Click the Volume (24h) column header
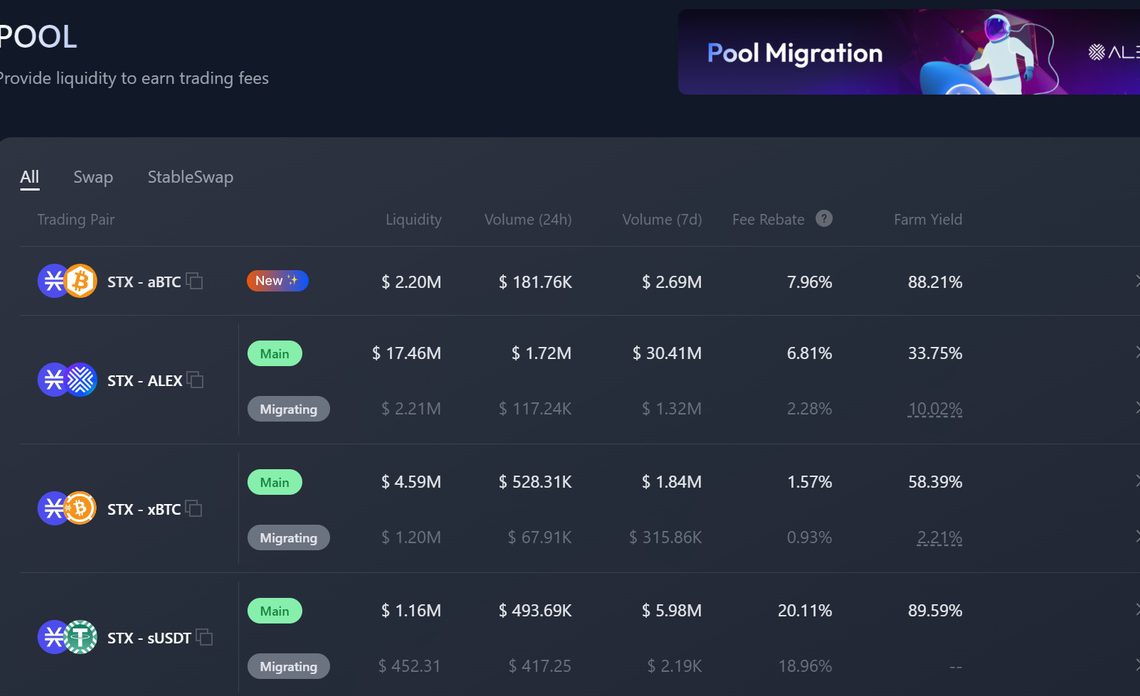 tap(528, 219)
